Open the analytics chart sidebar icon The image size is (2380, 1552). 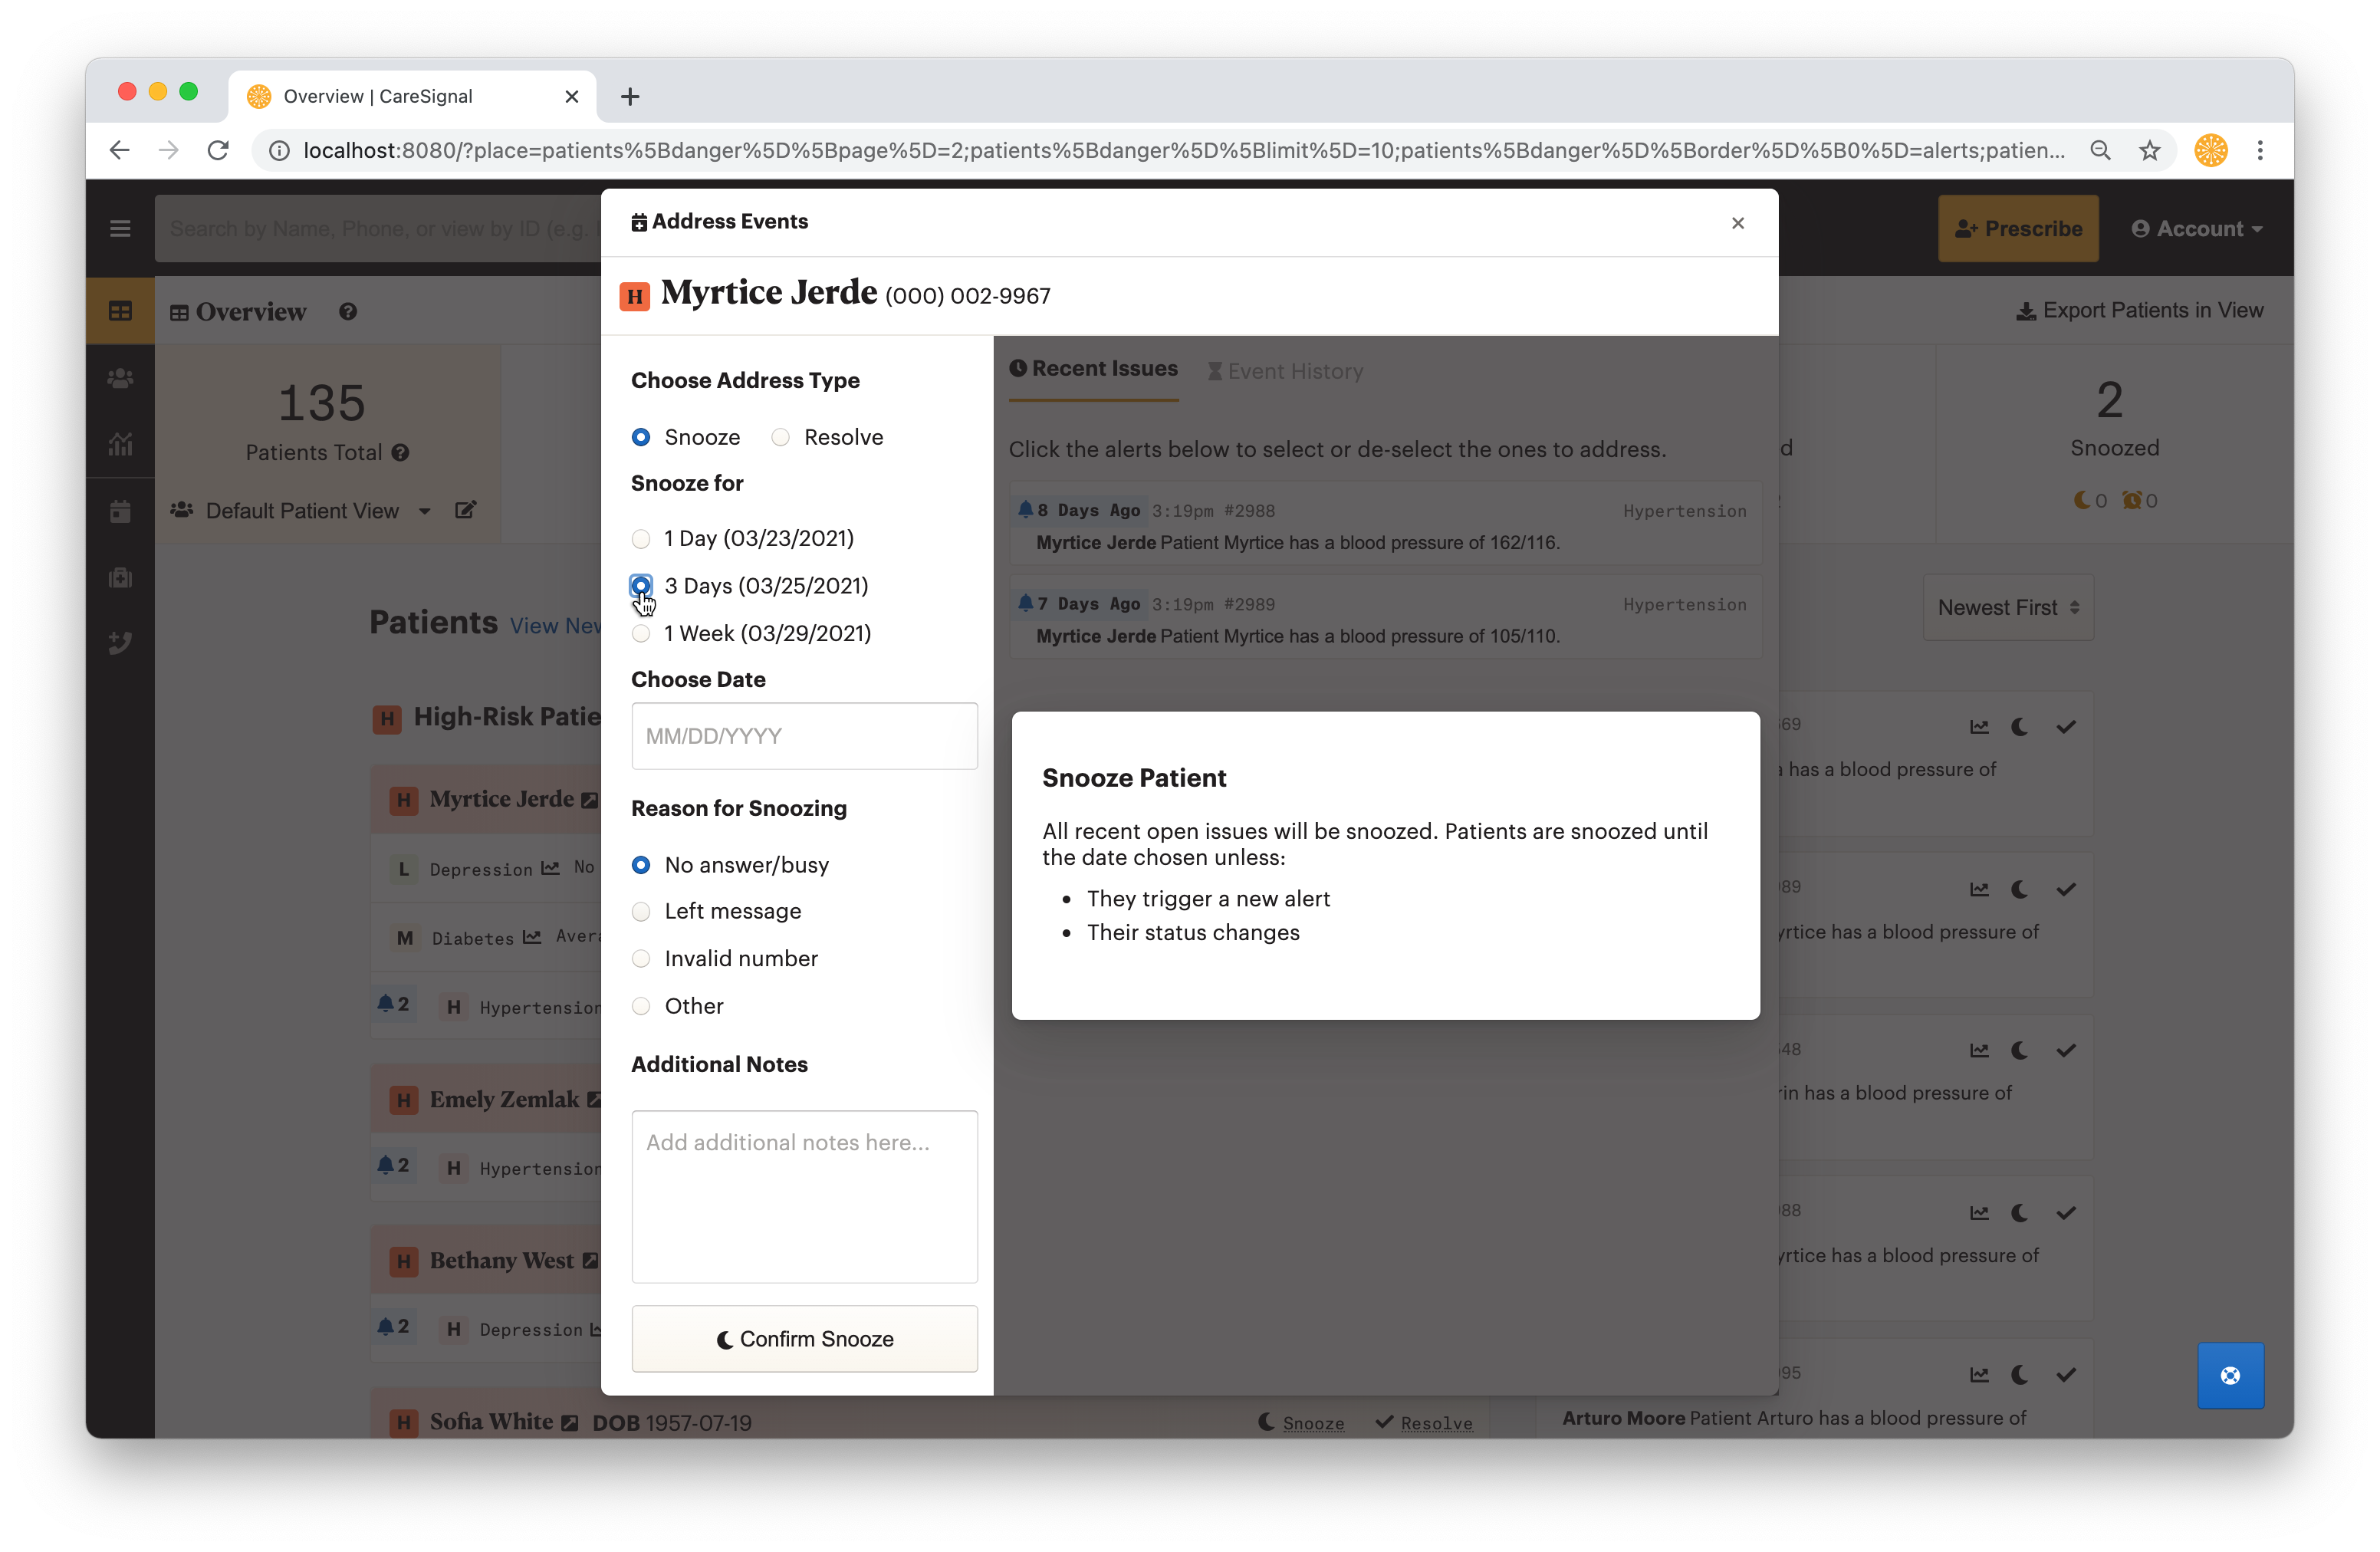pos(120,444)
